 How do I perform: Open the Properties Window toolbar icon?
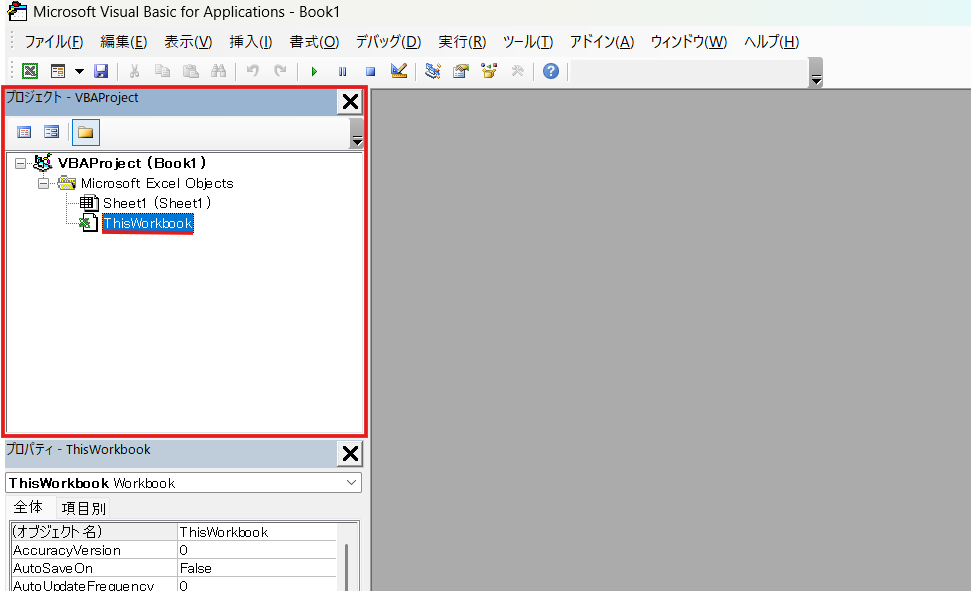pos(461,71)
